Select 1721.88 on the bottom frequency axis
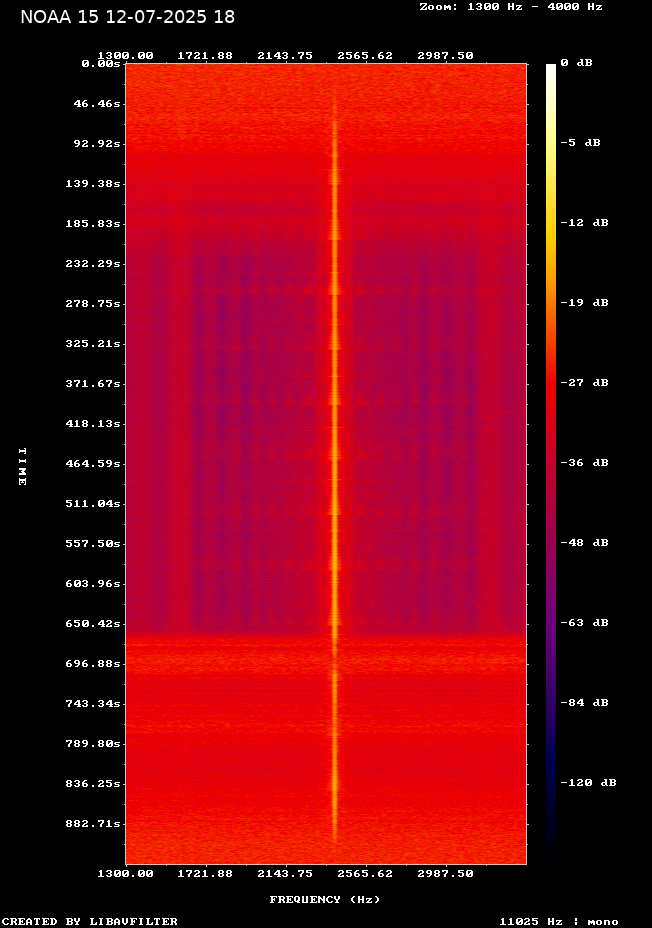 [x=205, y=874]
